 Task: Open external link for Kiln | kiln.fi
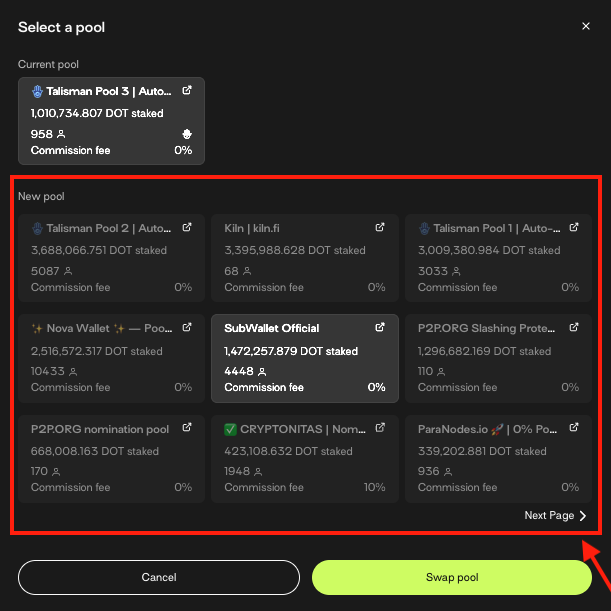(380, 227)
